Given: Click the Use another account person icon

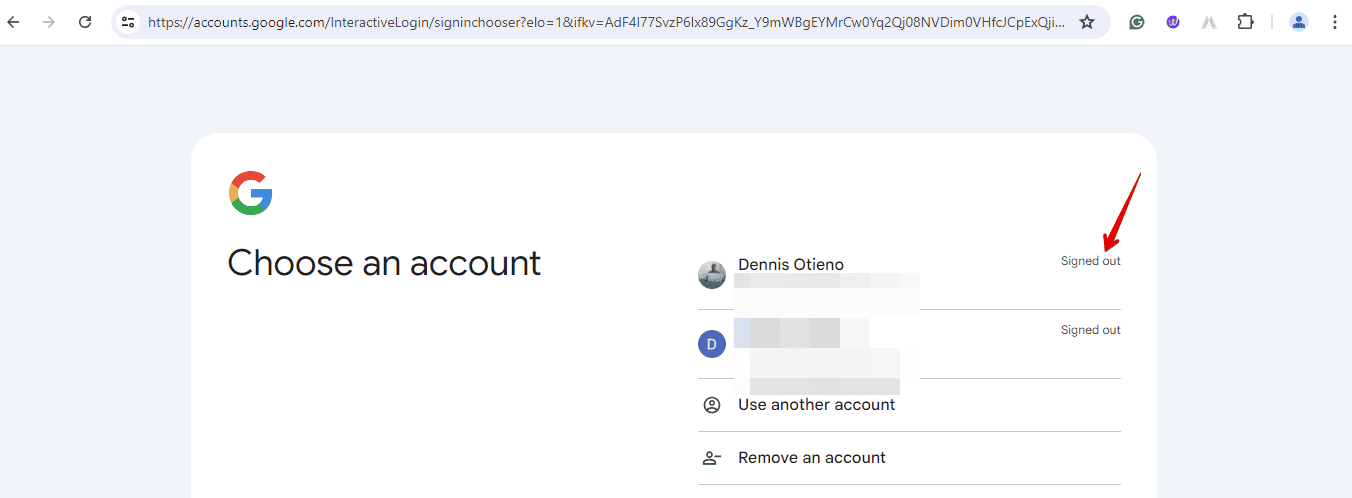Looking at the screenshot, I should click(x=712, y=405).
